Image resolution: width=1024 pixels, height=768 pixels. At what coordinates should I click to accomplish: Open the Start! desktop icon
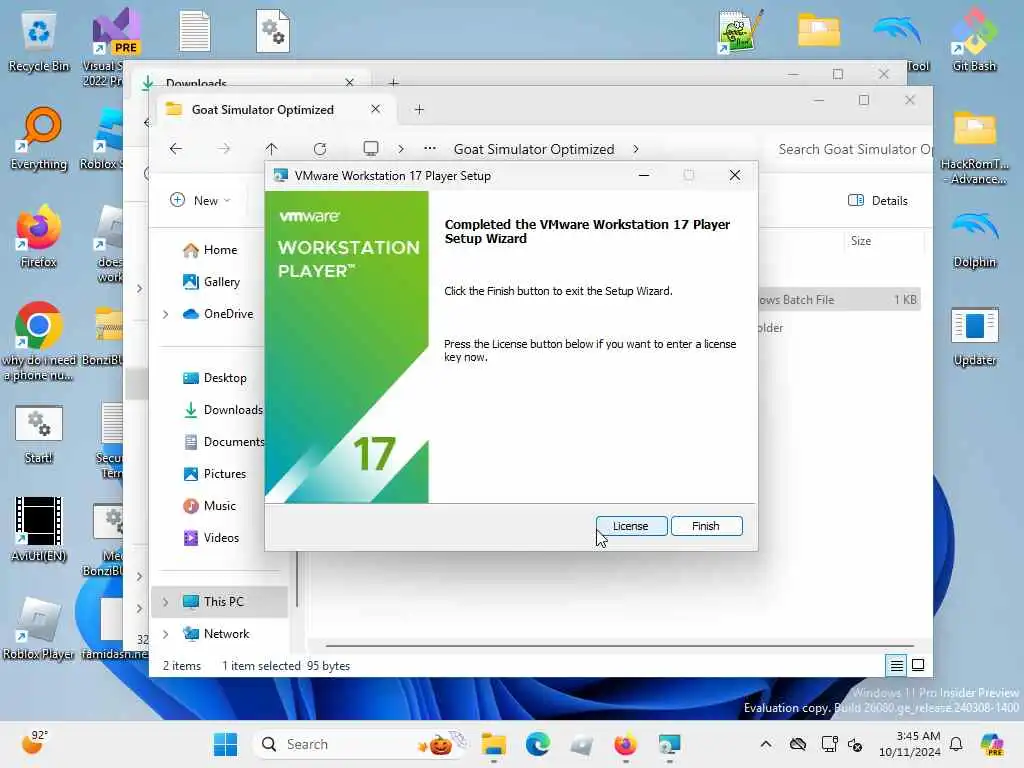pyautogui.click(x=39, y=434)
